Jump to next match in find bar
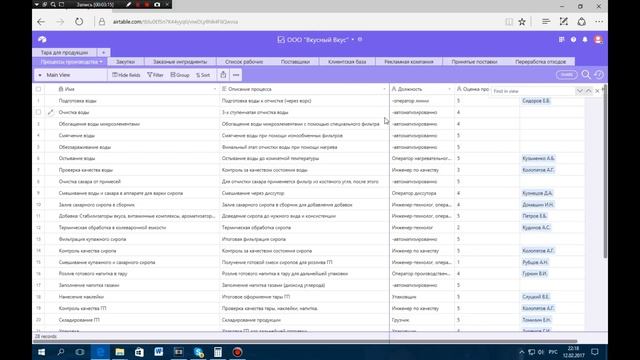This screenshot has height=360, width=640. 580,91
